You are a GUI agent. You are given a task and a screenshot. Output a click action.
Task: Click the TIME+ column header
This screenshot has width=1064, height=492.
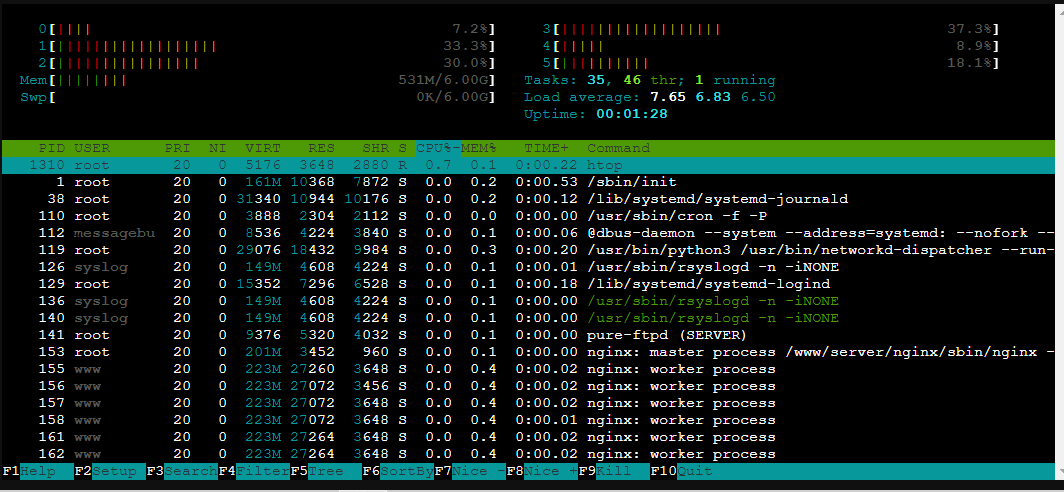[x=546, y=148]
